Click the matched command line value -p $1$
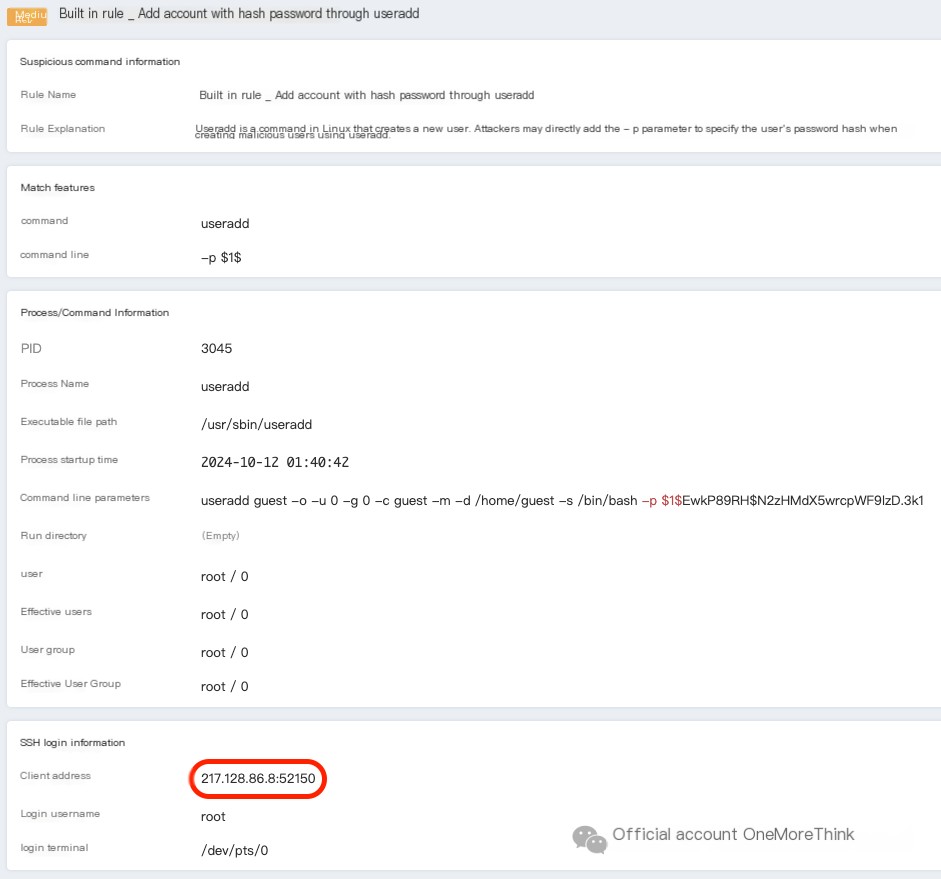This screenshot has width=941, height=879. (221, 257)
